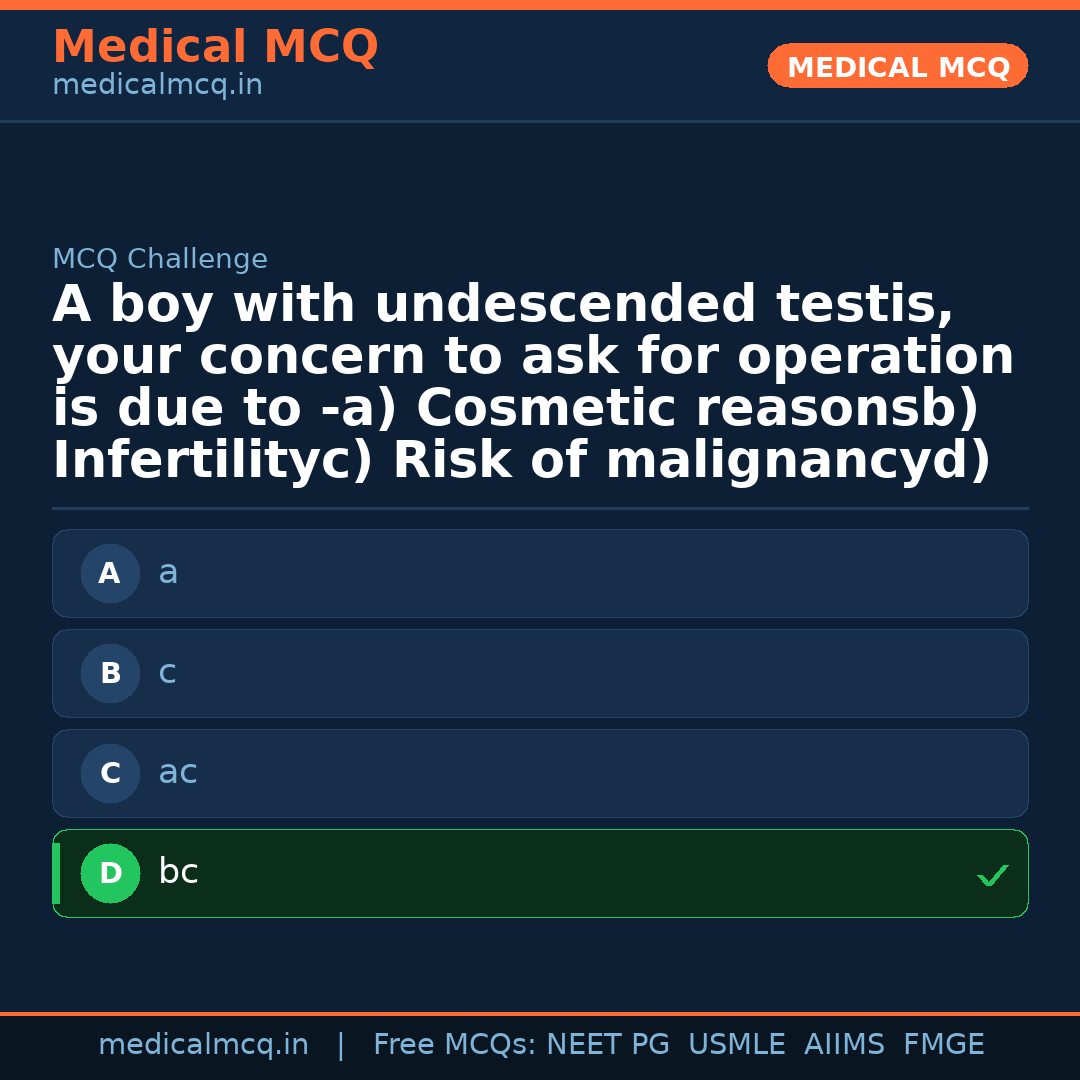1080x1080 pixels.
Task: Click the USMLE footer label
Action: coord(737,1043)
